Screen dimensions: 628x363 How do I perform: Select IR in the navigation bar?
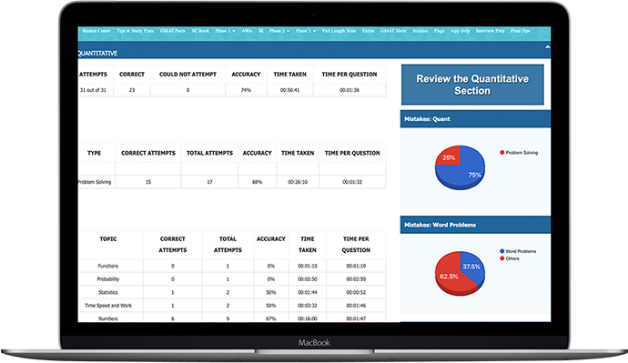[x=261, y=31]
